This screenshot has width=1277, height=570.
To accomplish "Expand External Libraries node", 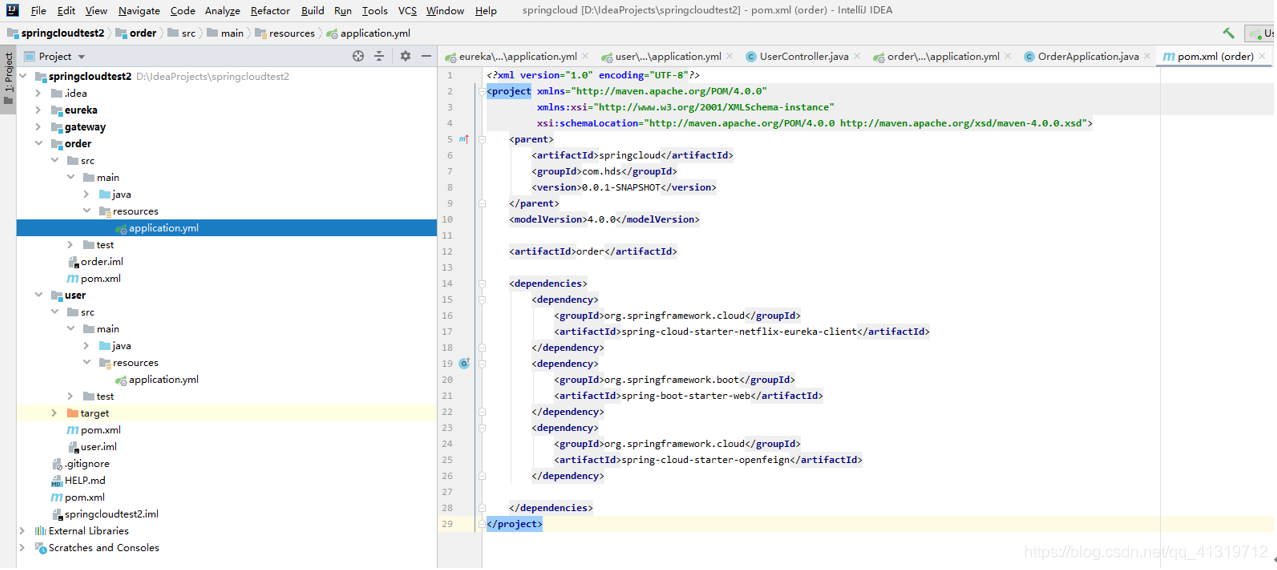I will coord(23,531).
